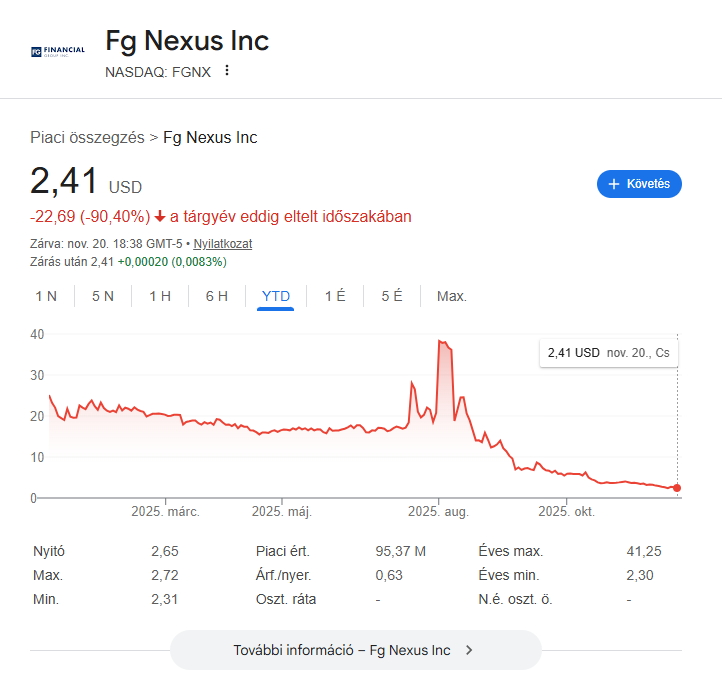
Task: Select the 1 N time range tab
Action: pos(46,296)
